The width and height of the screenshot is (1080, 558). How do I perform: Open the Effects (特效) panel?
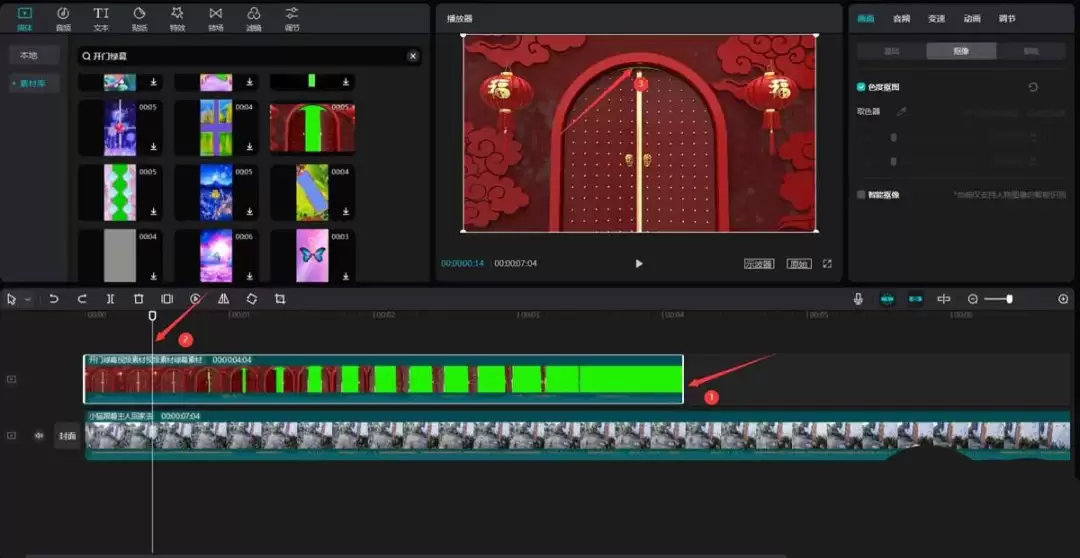tap(177, 17)
